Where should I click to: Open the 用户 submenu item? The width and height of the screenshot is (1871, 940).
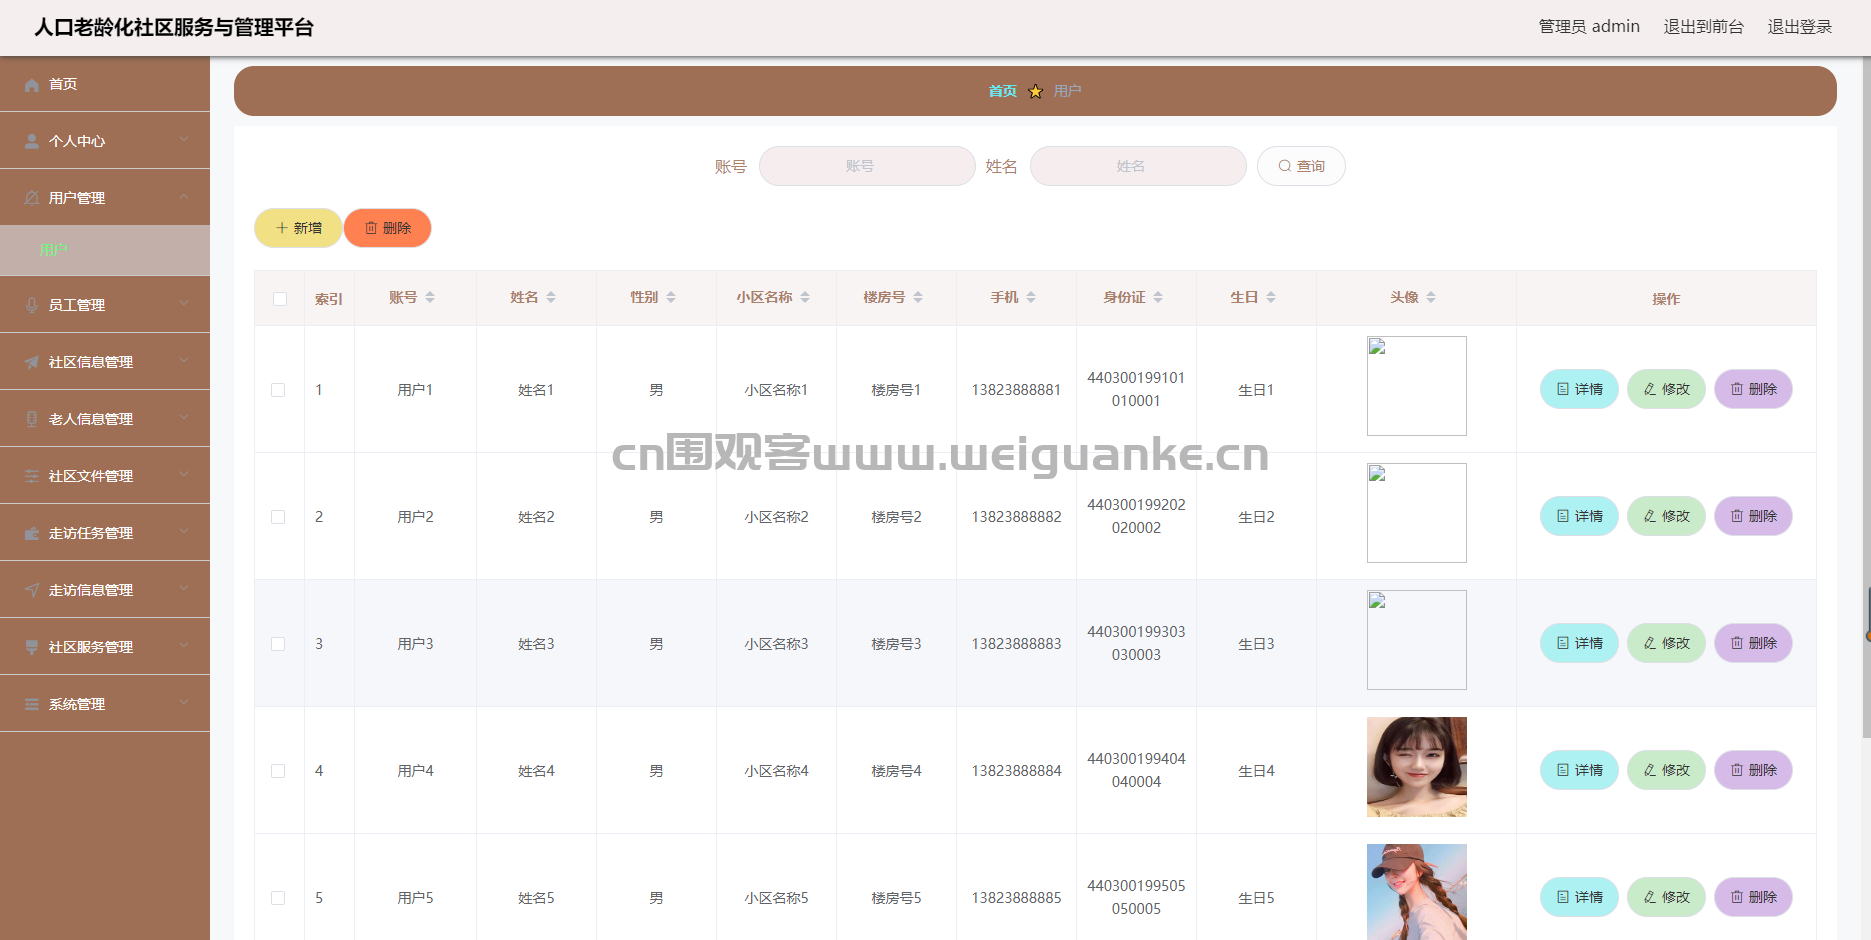(x=54, y=250)
